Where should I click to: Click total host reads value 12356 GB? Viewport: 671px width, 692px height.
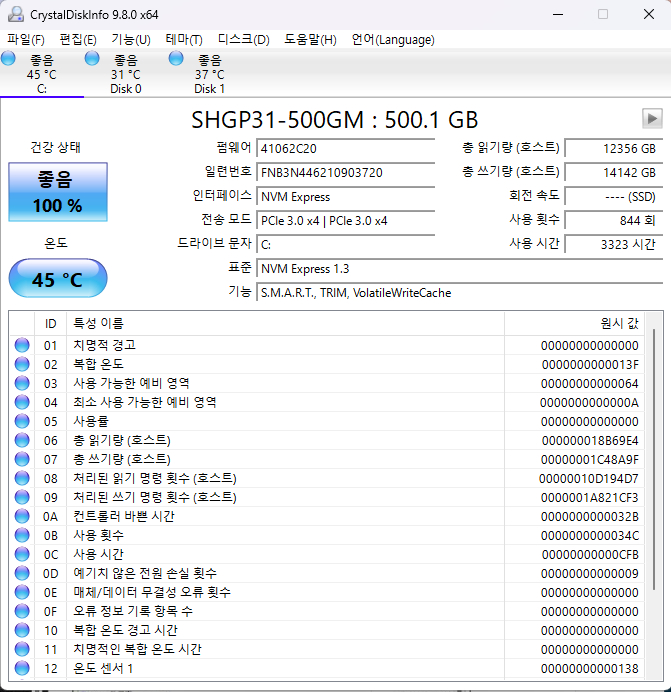(x=614, y=148)
